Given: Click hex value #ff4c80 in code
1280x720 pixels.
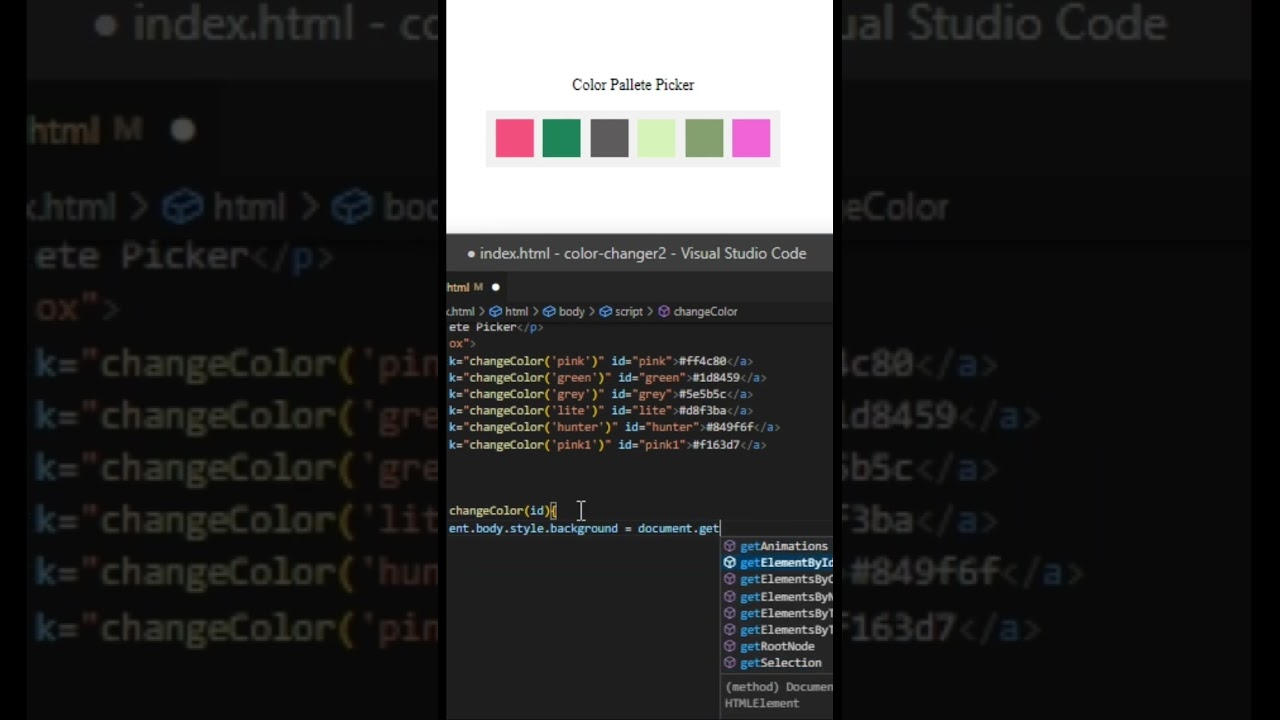Looking at the screenshot, I should [x=702, y=361].
